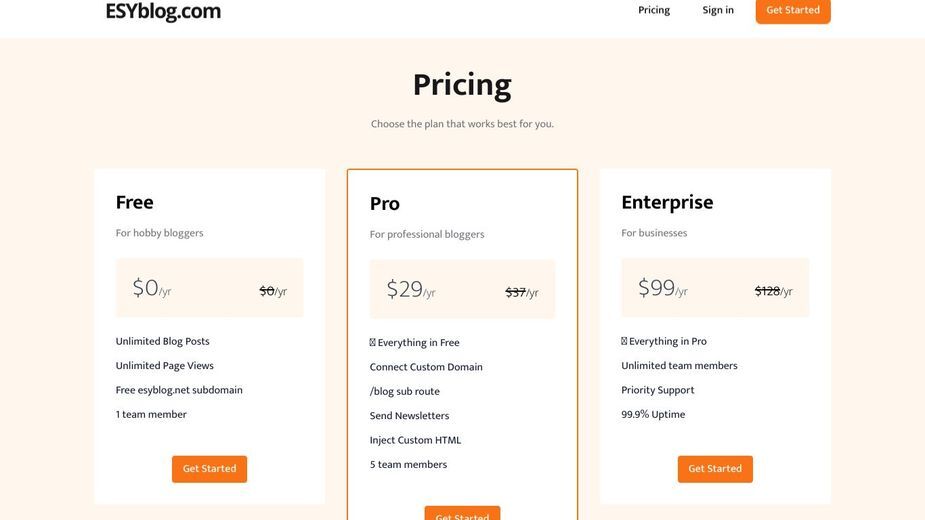Click Get Started under Free plan

[x=209, y=469]
